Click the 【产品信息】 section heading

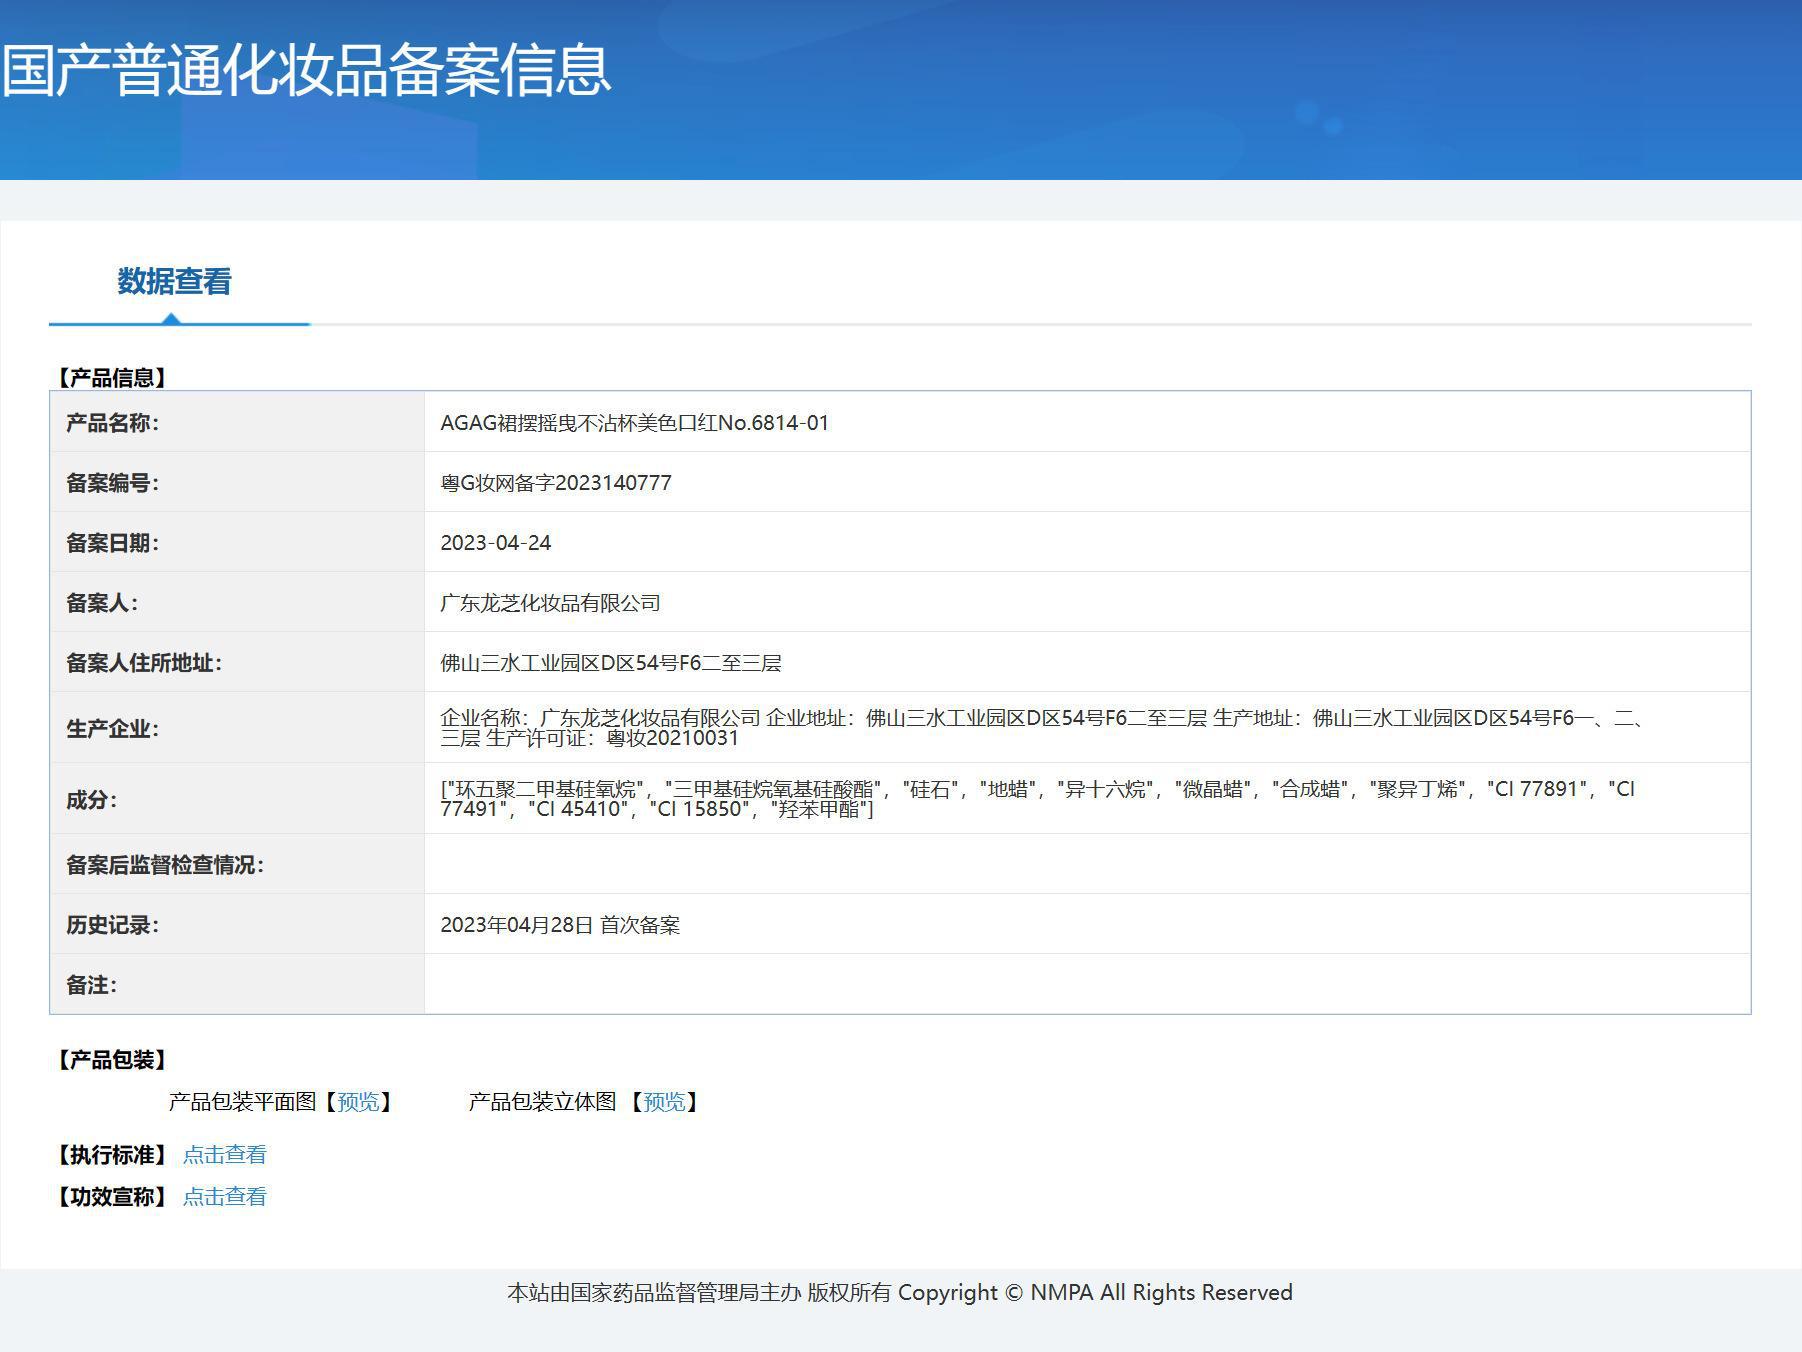[111, 378]
